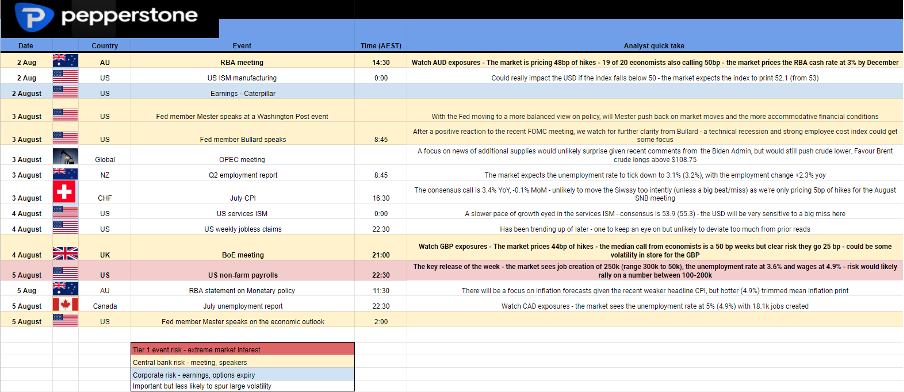Click the Central bank risk legend cell

243,362
